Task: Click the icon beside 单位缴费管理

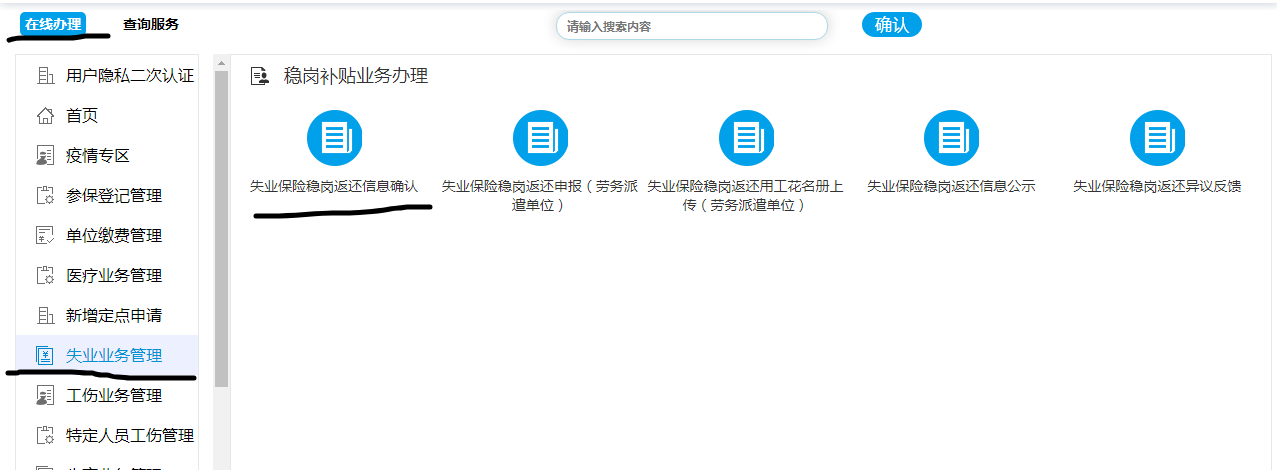Action: click(45, 236)
